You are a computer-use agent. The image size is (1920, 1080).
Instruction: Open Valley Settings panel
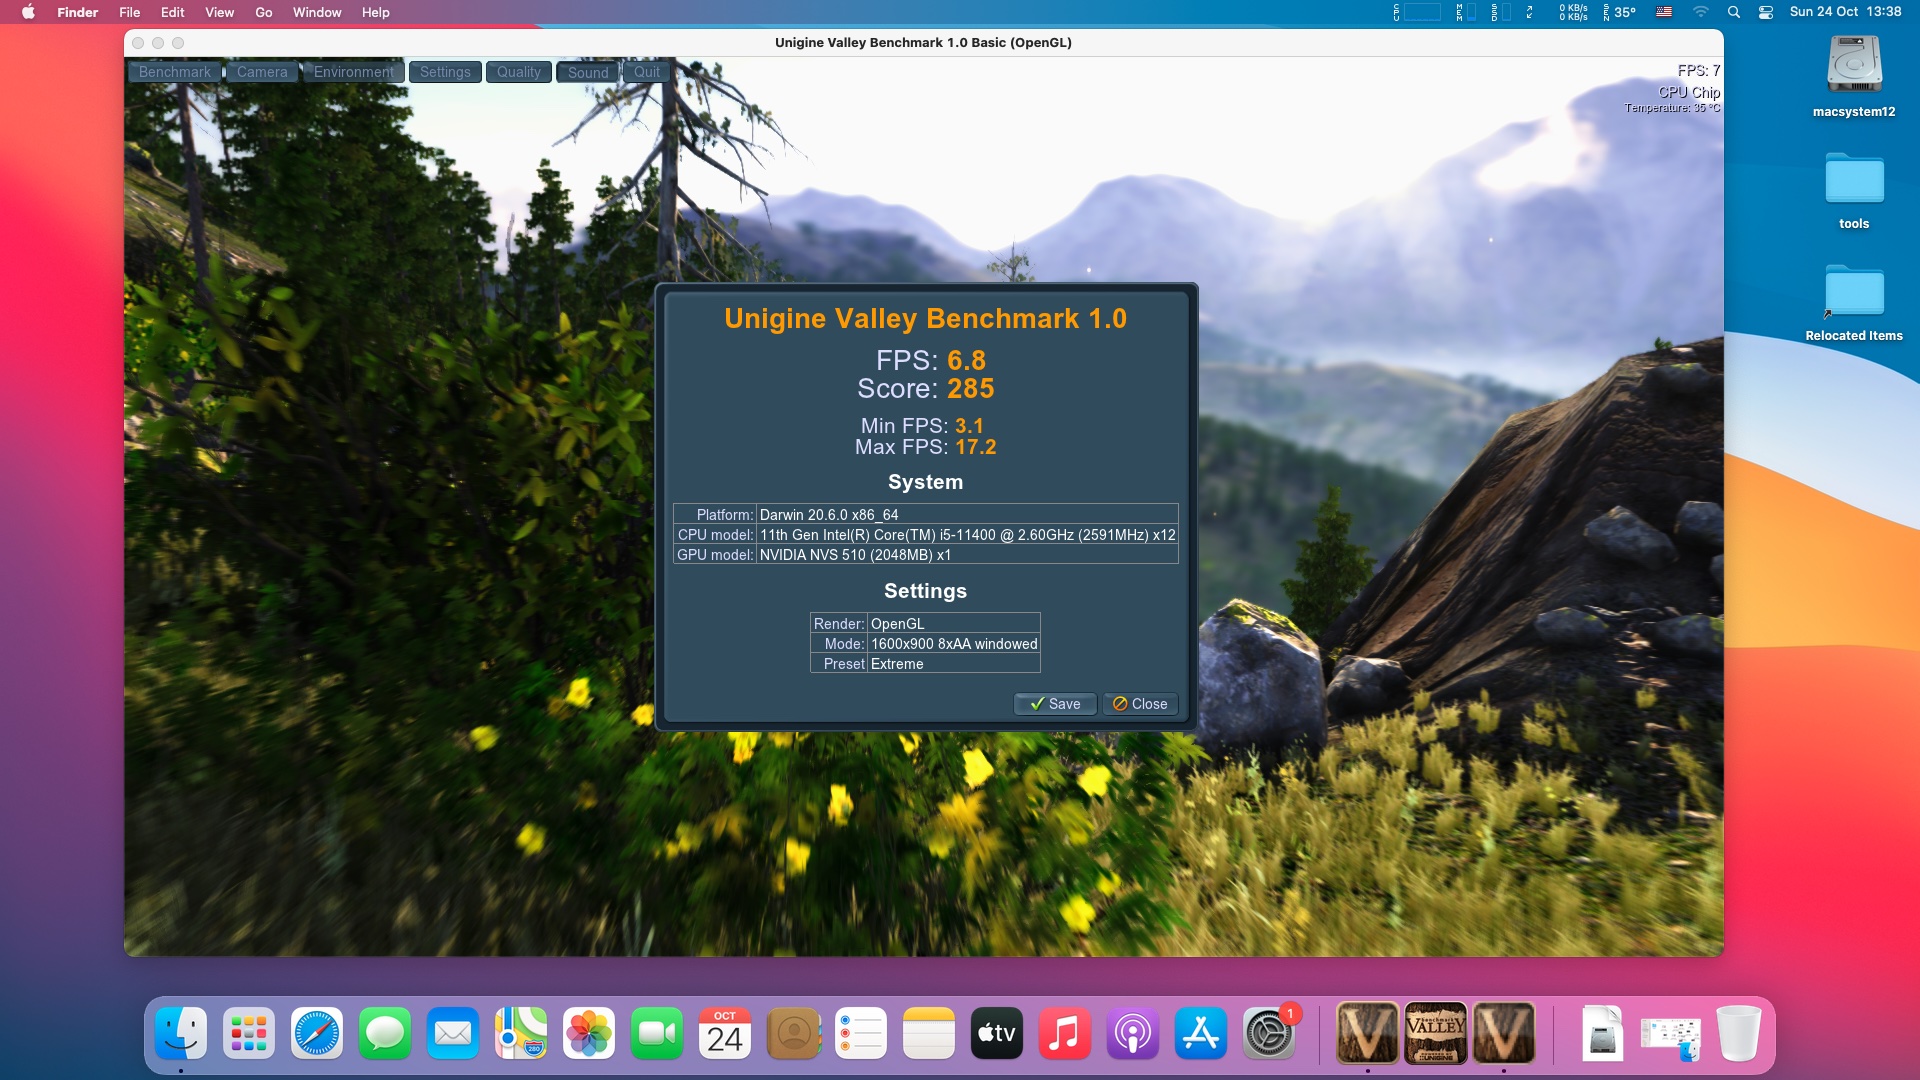coord(445,72)
